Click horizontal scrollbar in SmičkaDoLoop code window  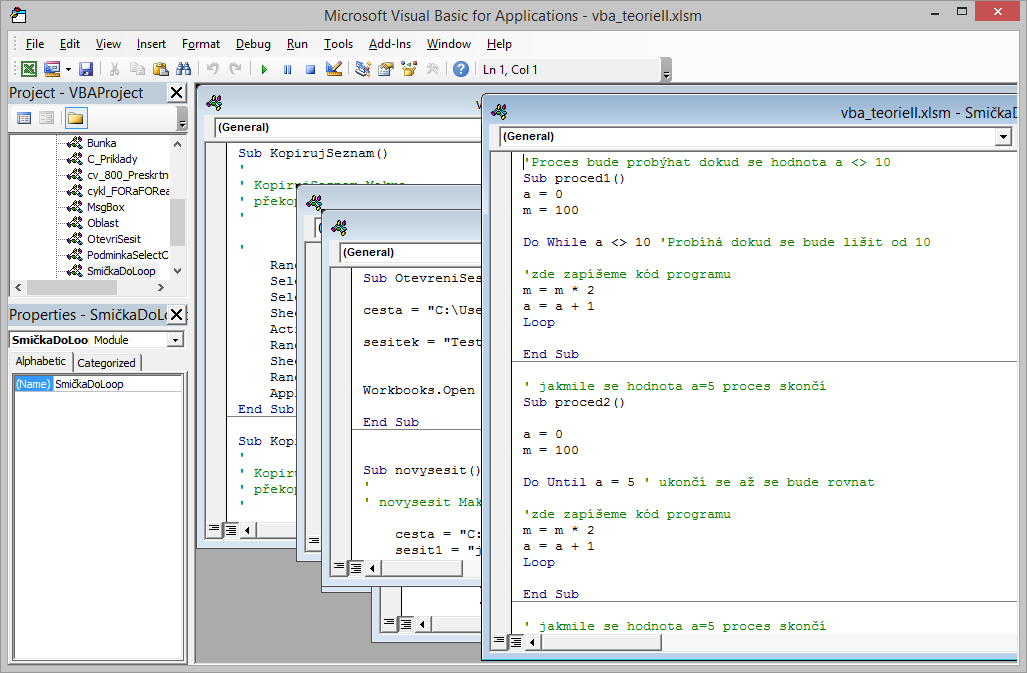pyautogui.click(x=601, y=642)
